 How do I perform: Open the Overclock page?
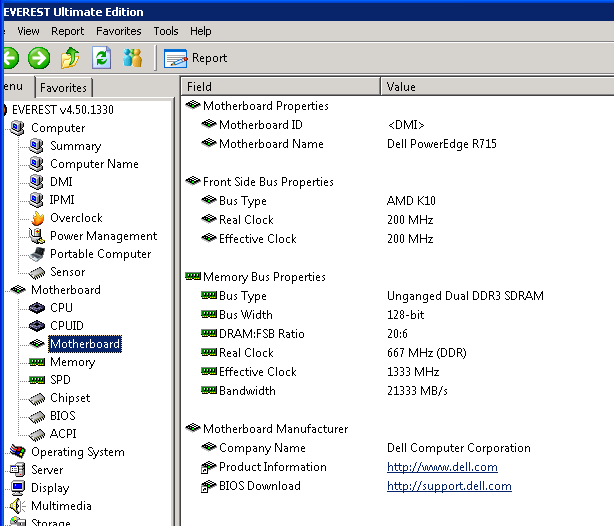[76, 218]
